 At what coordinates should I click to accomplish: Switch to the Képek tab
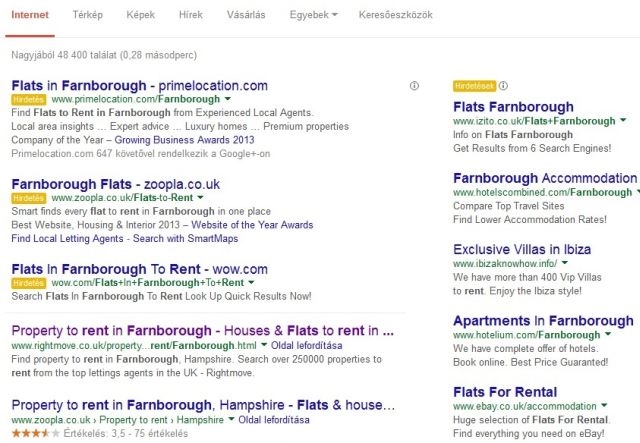coord(140,15)
